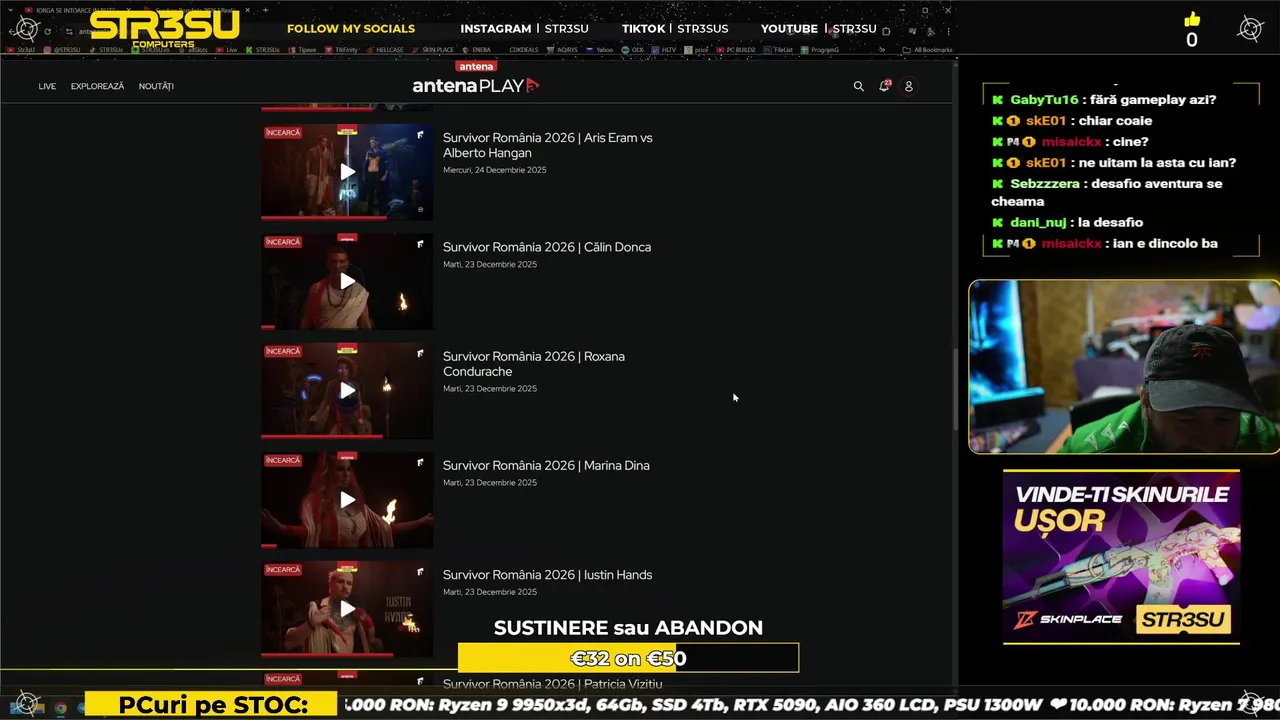Open the LIVE menu item

click(47, 86)
